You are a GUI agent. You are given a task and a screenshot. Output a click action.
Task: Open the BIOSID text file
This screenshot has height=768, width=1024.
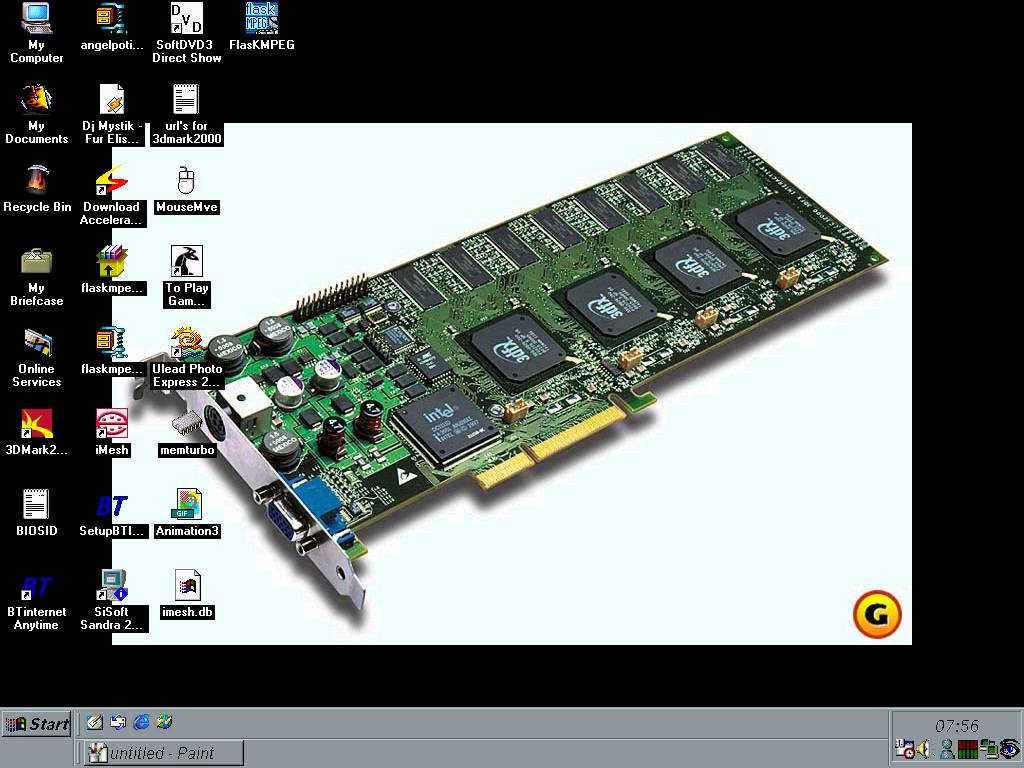tap(36, 505)
